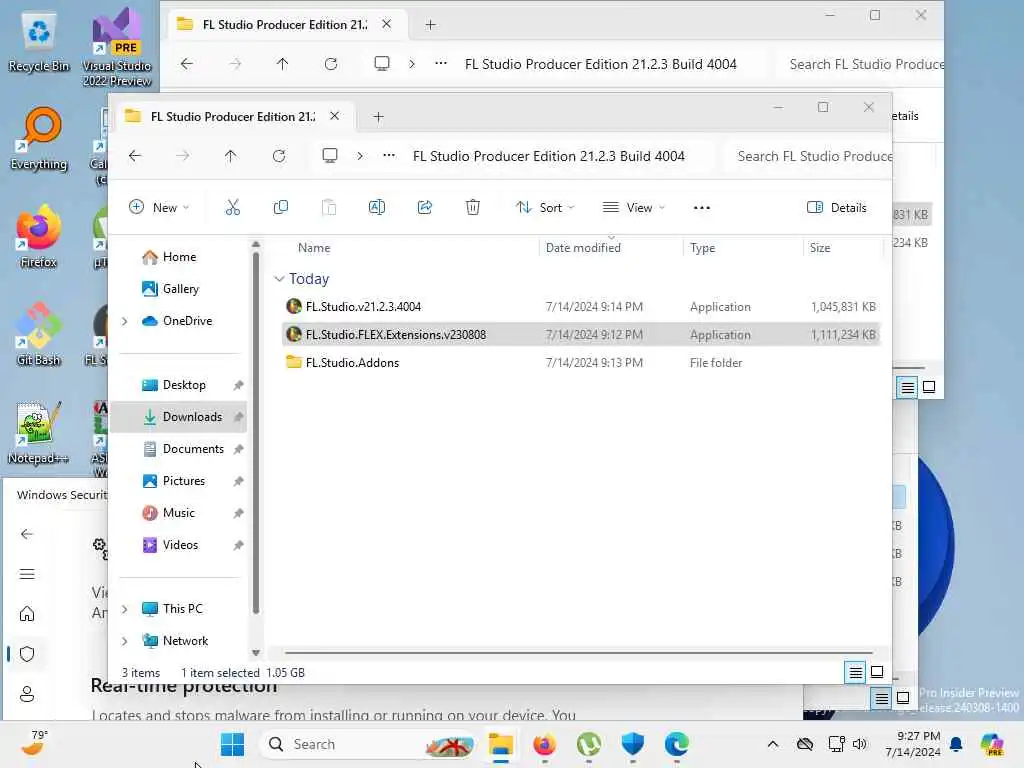The width and height of the screenshot is (1024, 768).
Task: Open Notepad++ desktop icon
Action: [38, 432]
